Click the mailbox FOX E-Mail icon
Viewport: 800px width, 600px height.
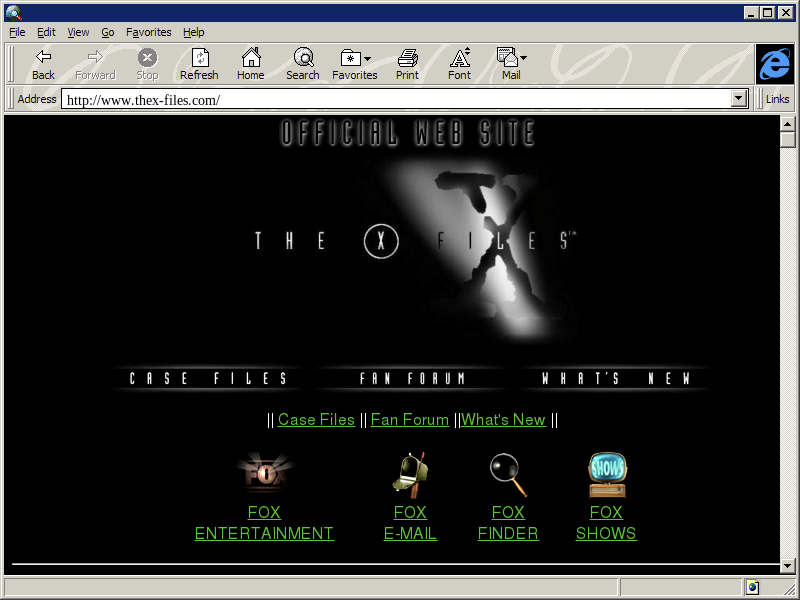(x=410, y=474)
